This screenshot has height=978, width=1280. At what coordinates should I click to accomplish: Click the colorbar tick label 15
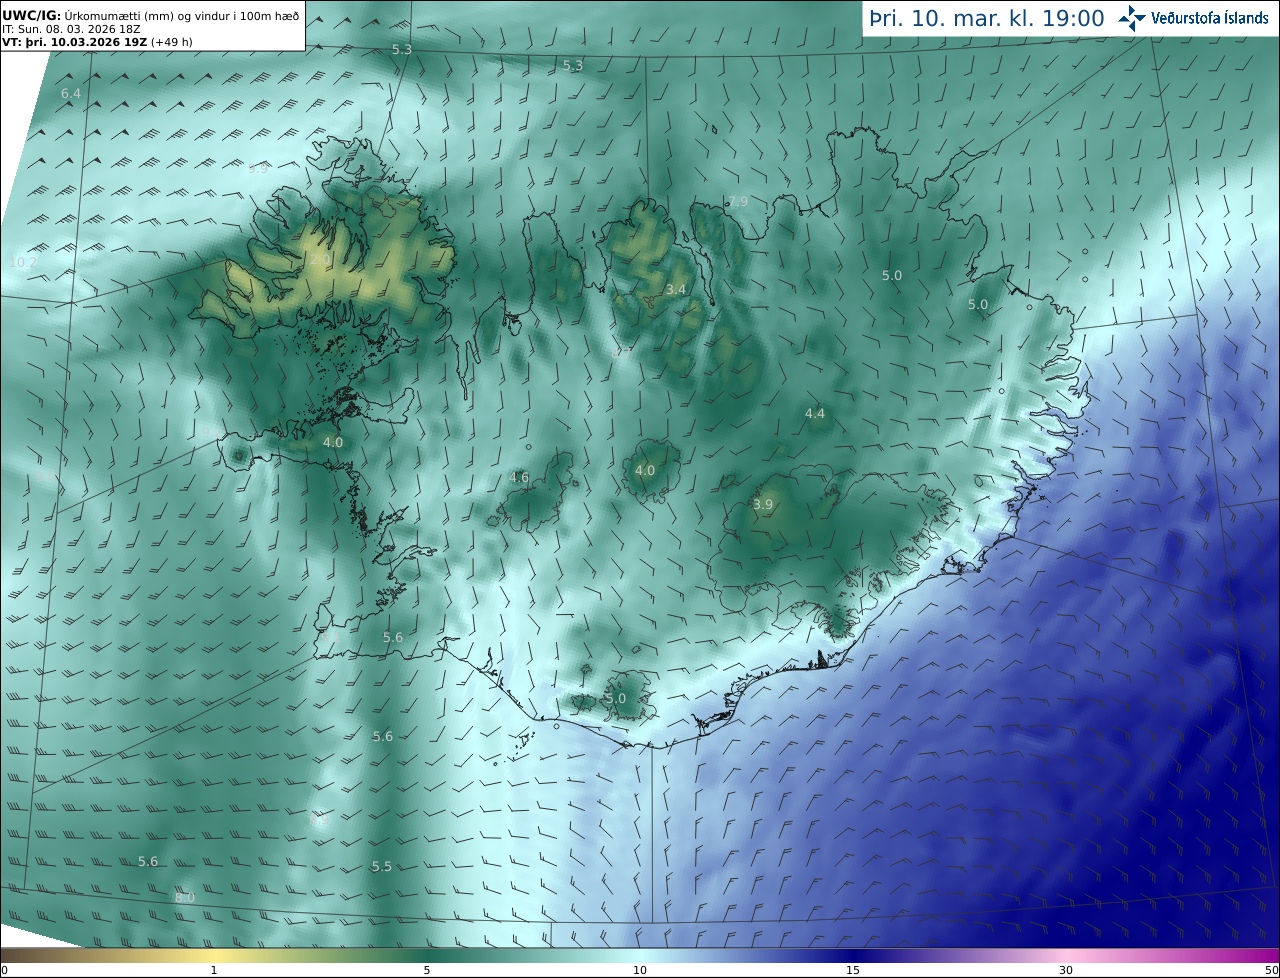click(853, 970)
